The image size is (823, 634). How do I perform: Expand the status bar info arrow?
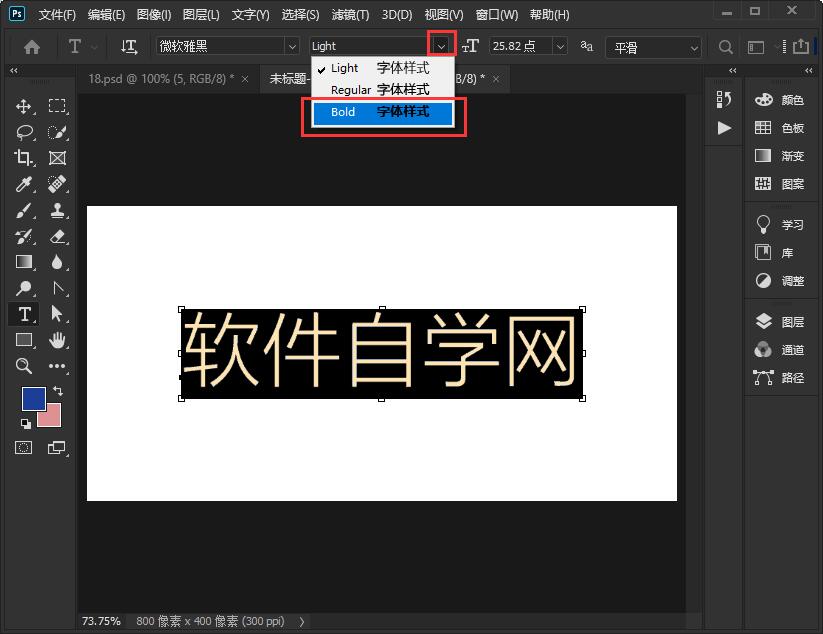[302, 622]
